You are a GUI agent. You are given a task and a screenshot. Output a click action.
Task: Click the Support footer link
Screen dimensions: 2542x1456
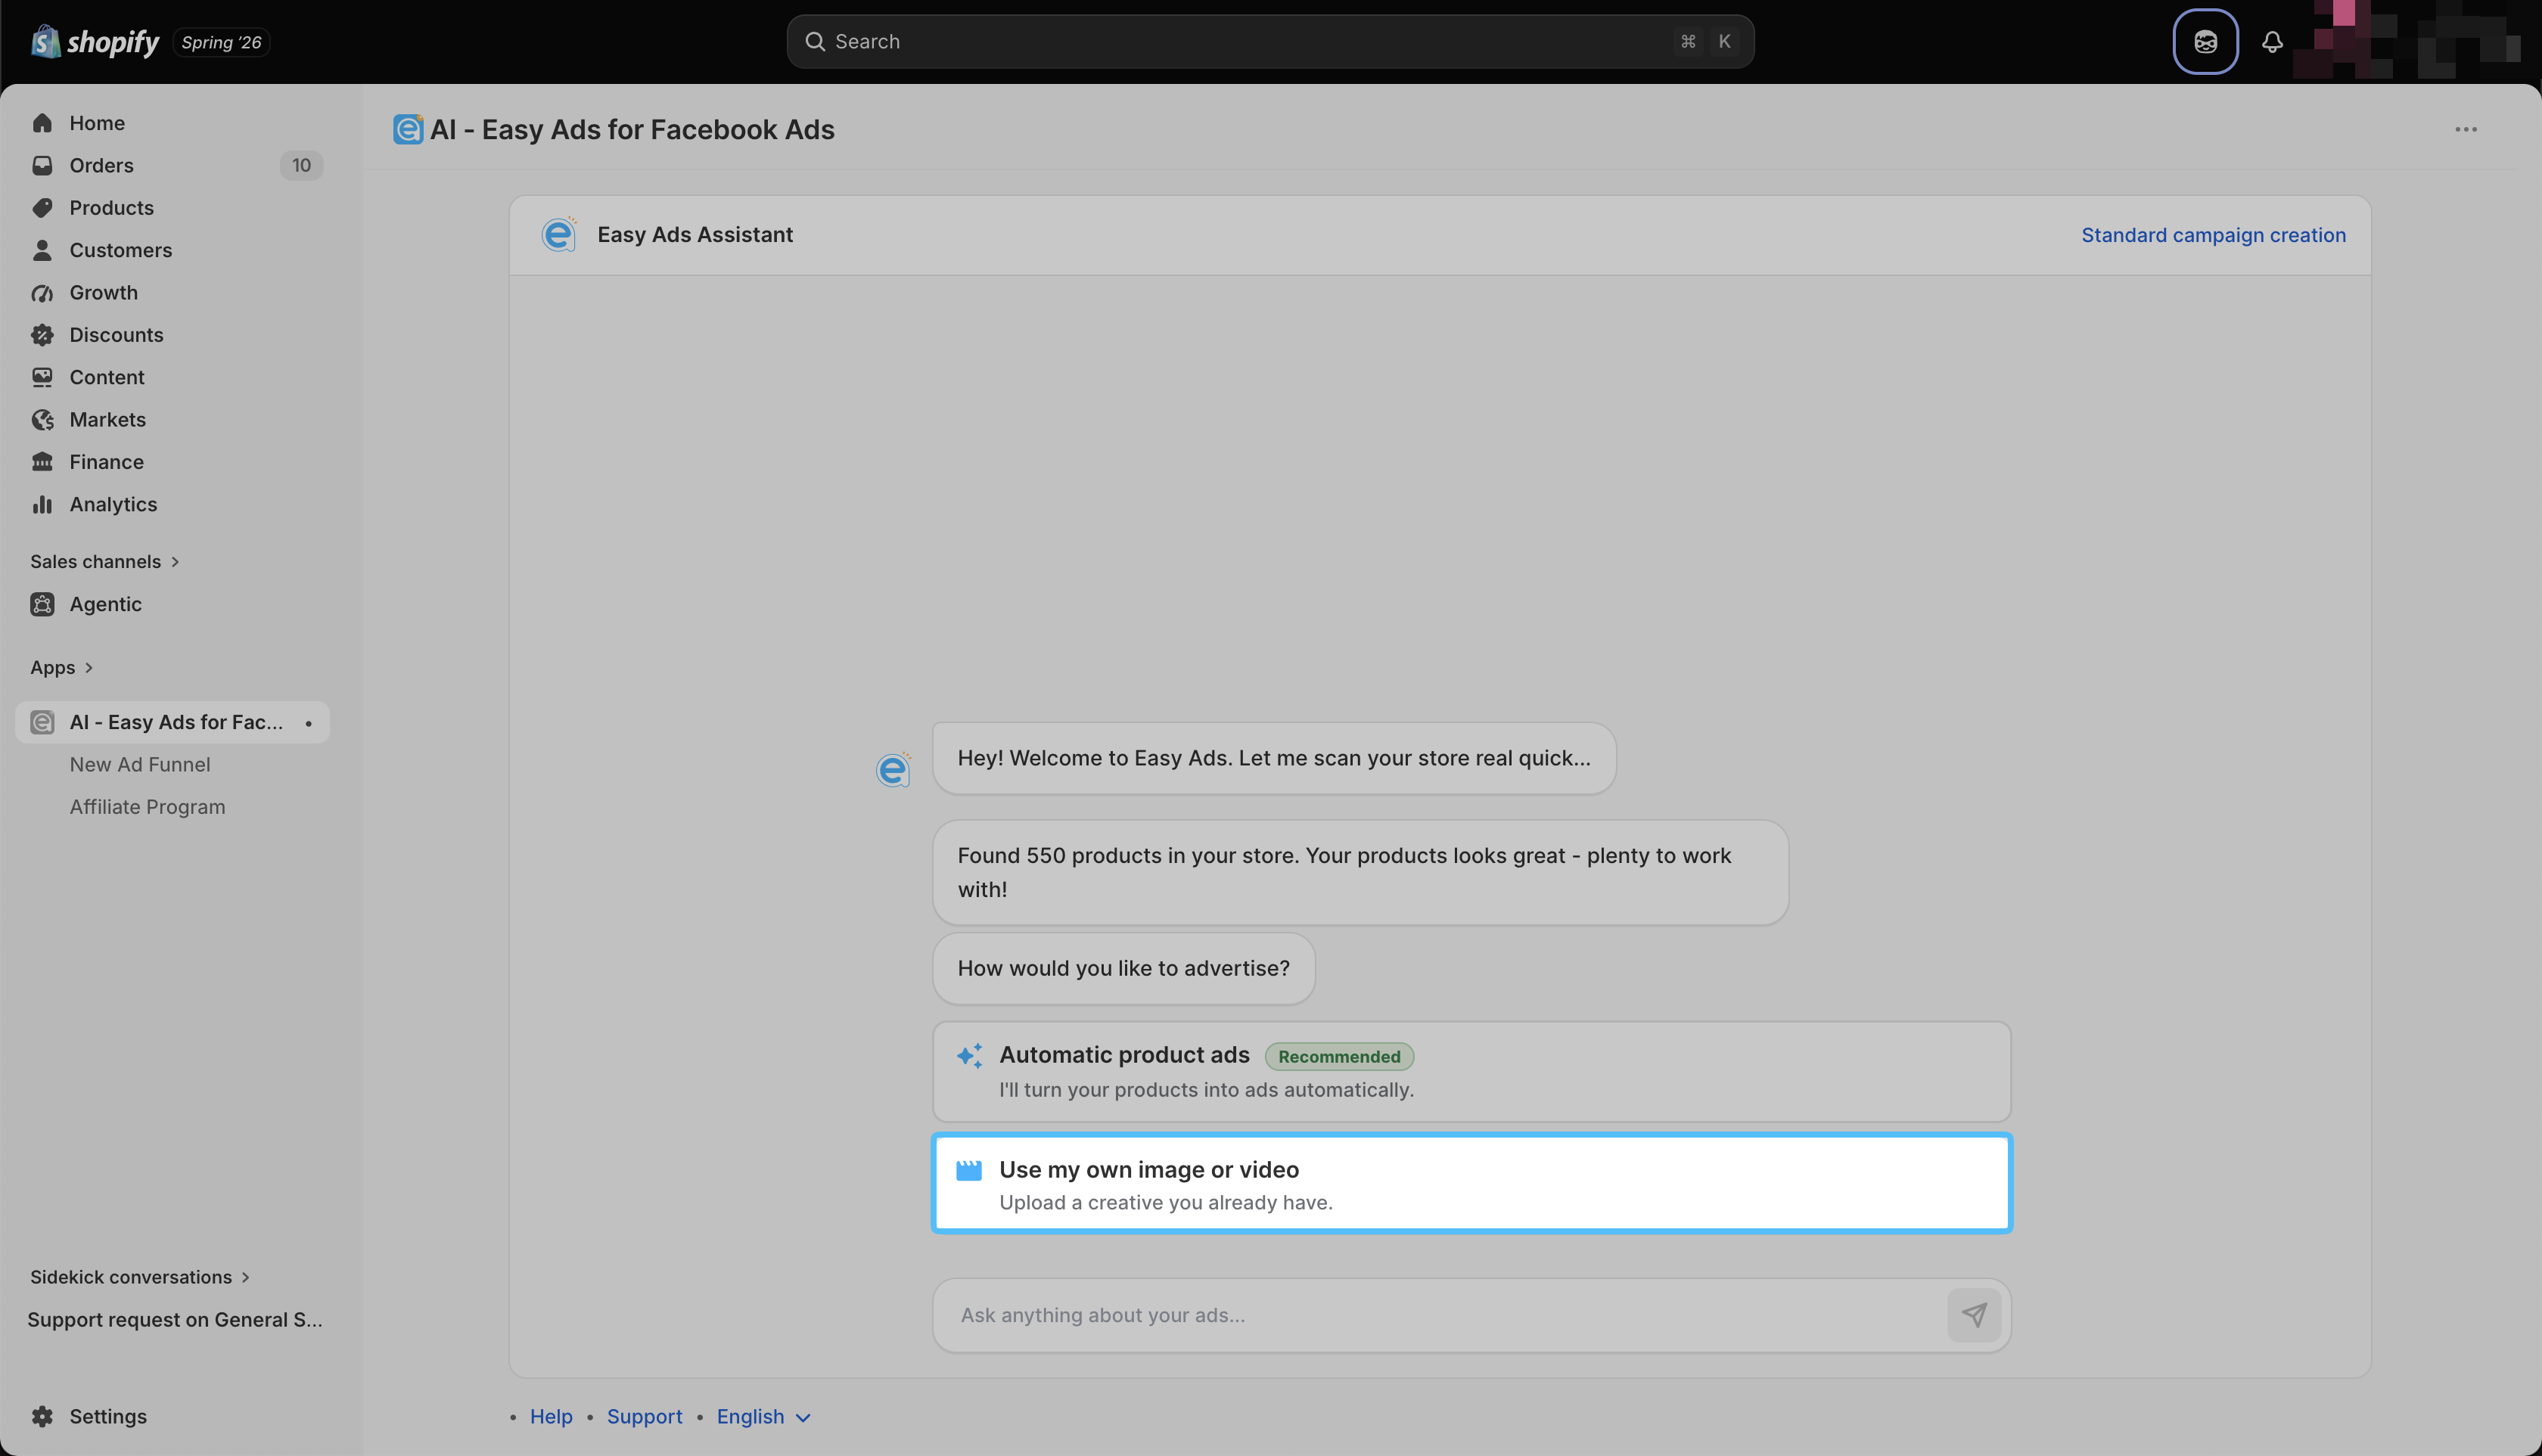pyautogui.click(x=644, y=1416)
